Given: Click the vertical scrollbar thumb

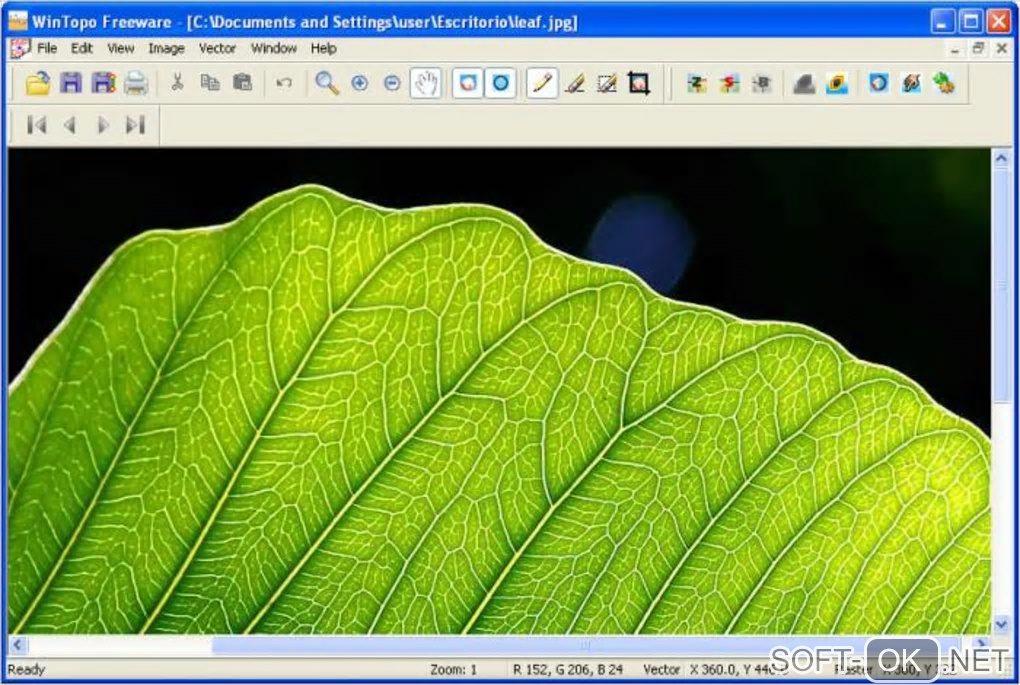Looking at the screenshot, I should pos(1000,285).
